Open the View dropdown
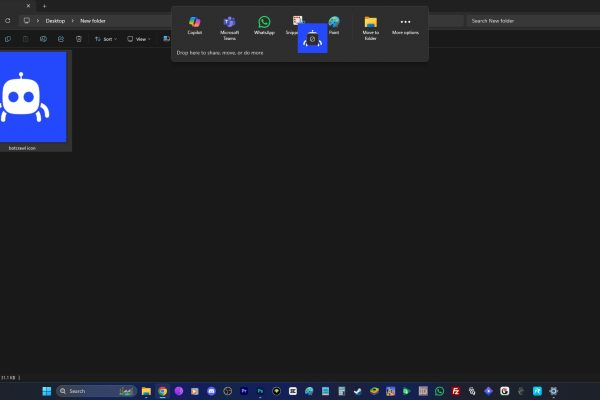600x400 pixels. coord(139,39)
